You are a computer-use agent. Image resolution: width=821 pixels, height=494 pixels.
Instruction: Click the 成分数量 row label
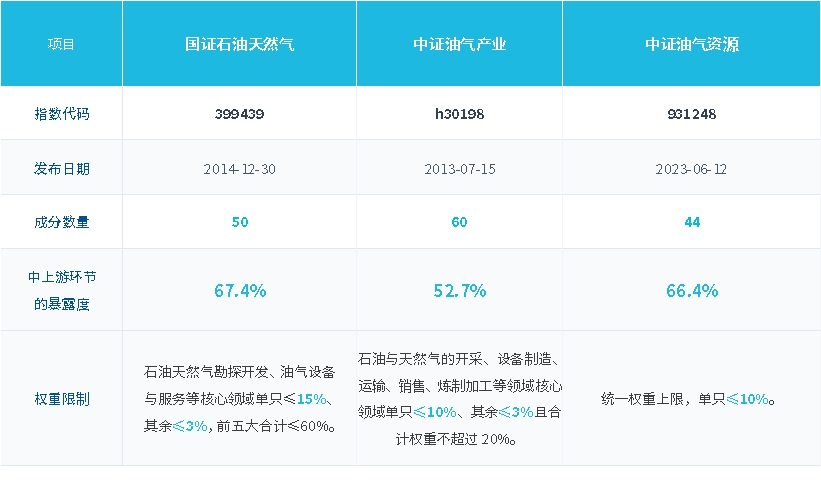(62, 222)
